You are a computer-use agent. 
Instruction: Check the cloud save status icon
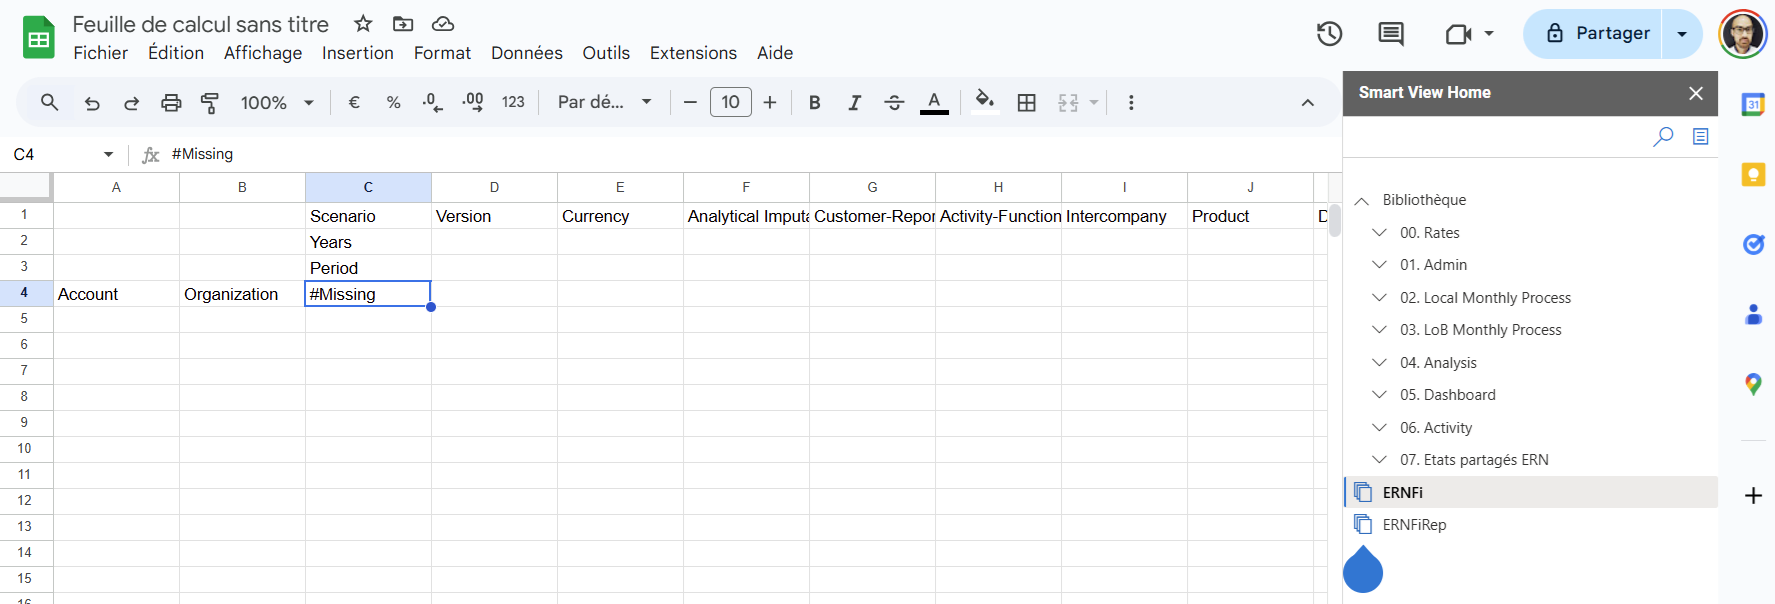[x=443, y=23]
